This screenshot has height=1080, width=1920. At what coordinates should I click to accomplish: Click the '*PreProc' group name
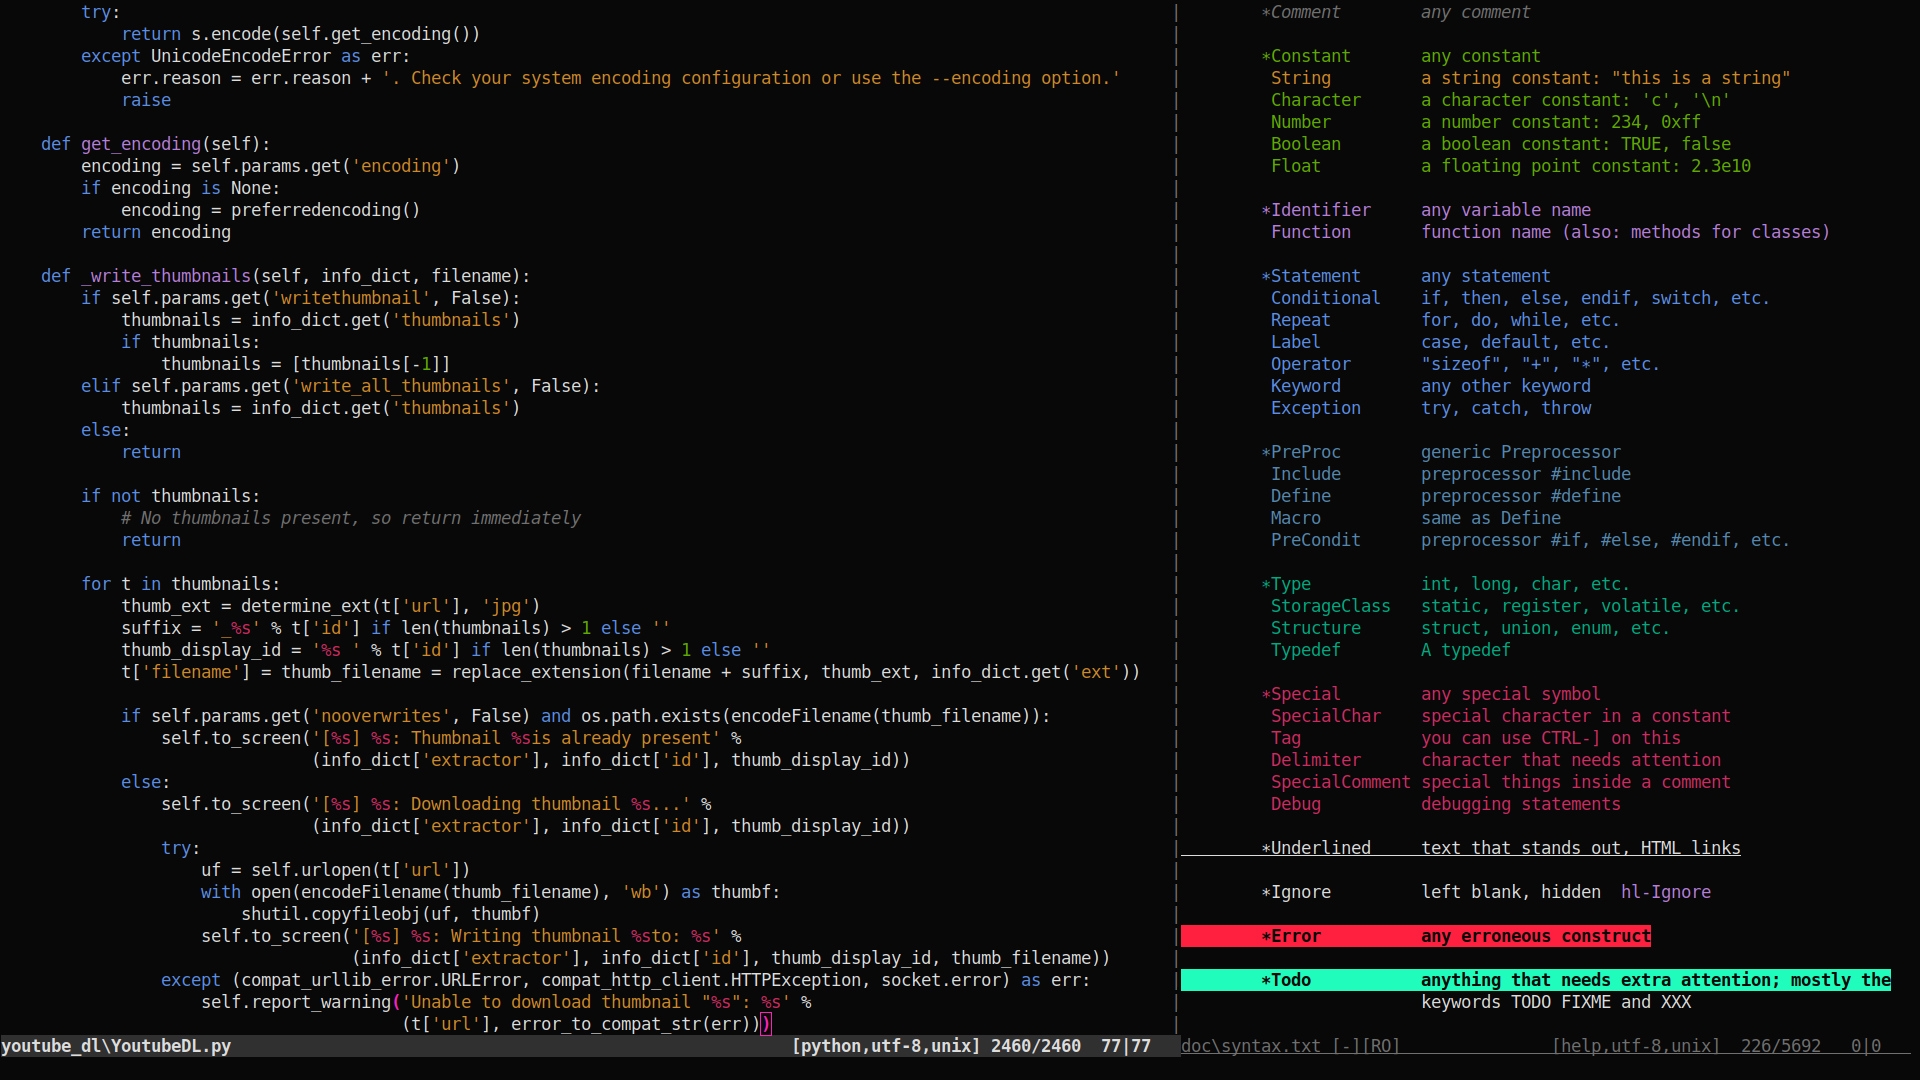pyautogui.click(x=1300, y=452)
